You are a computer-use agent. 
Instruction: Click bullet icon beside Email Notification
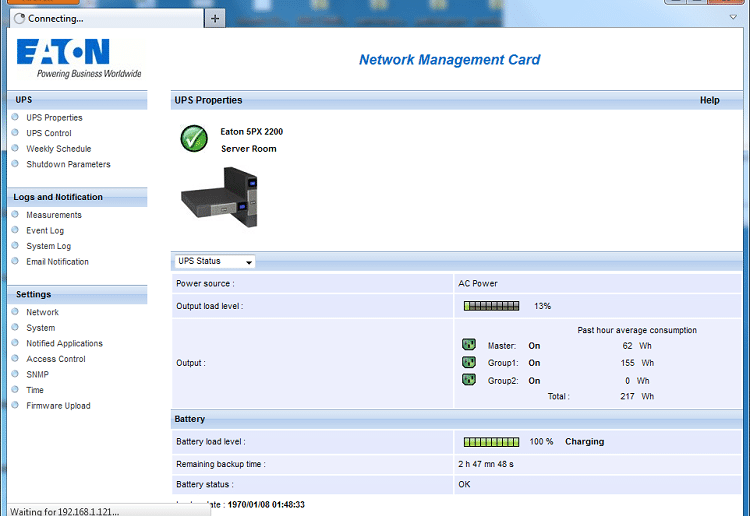15,261
